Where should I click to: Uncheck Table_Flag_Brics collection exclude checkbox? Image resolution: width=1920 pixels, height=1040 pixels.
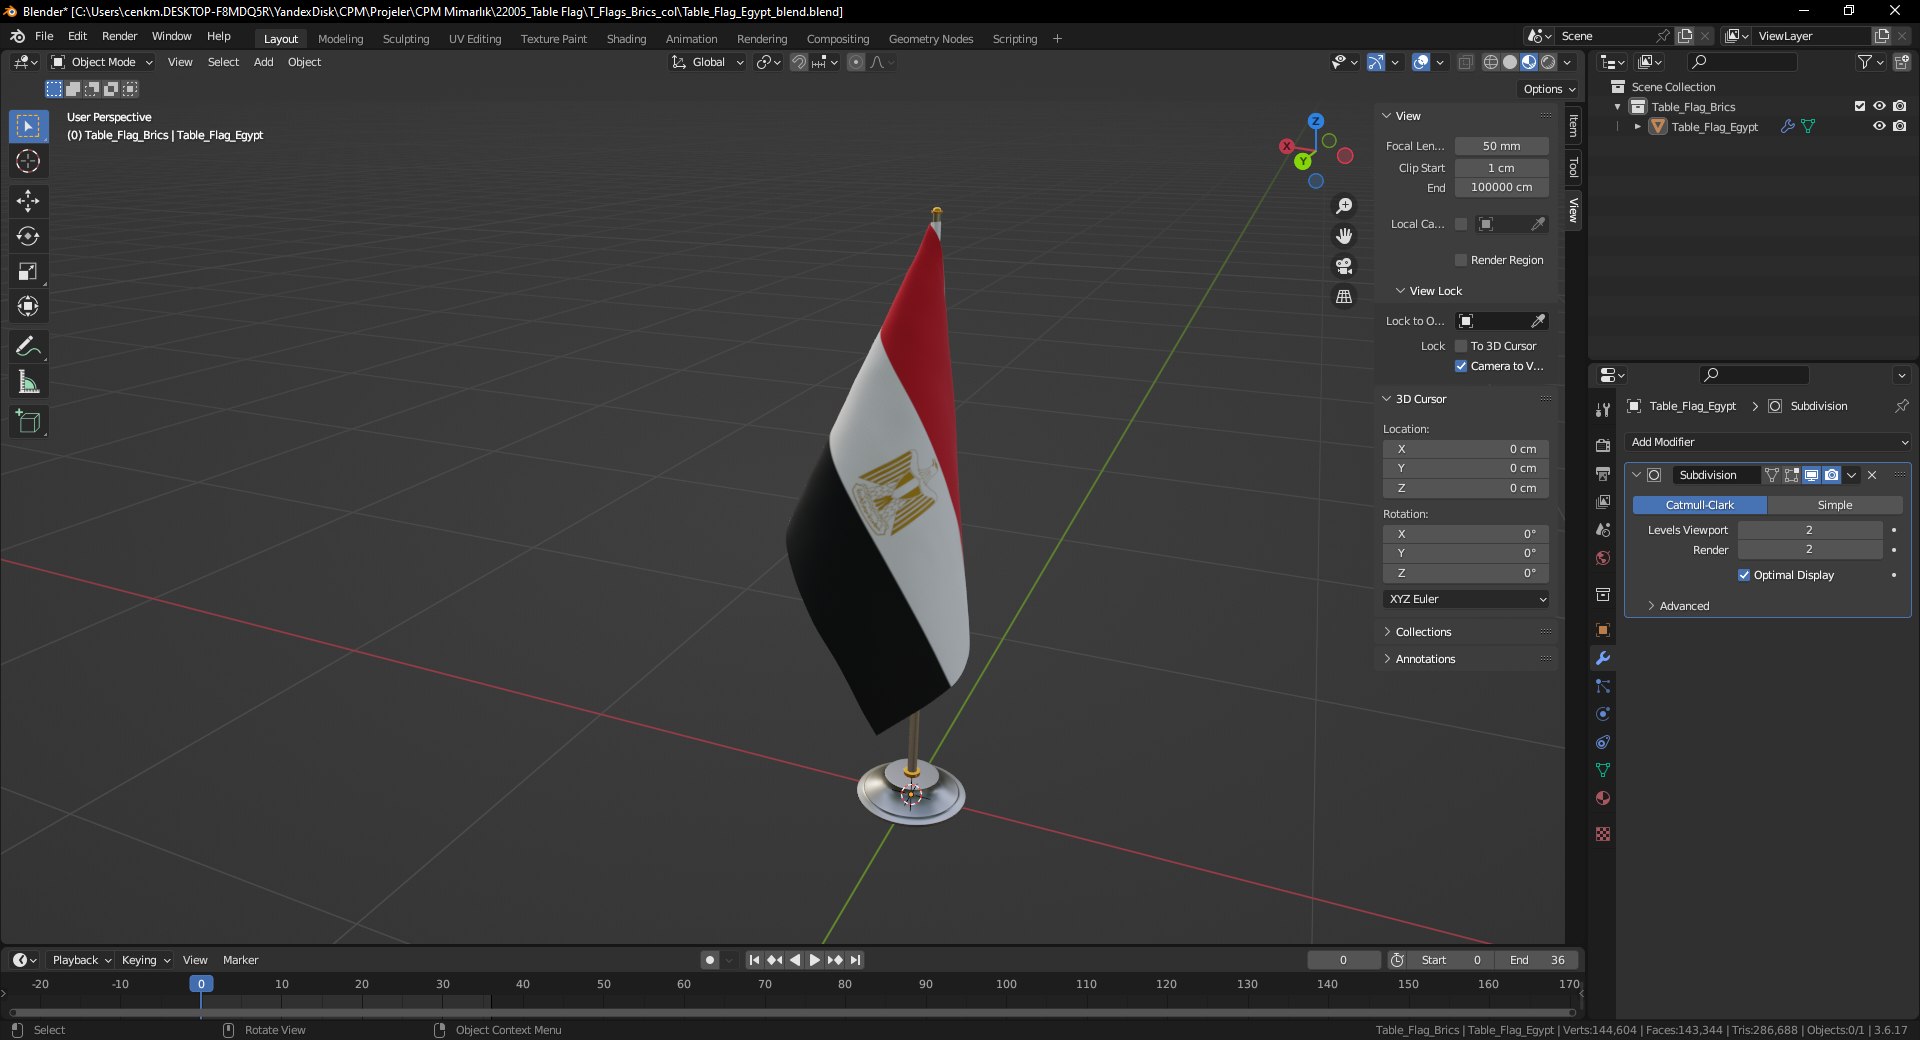(x=1860, y=106)
